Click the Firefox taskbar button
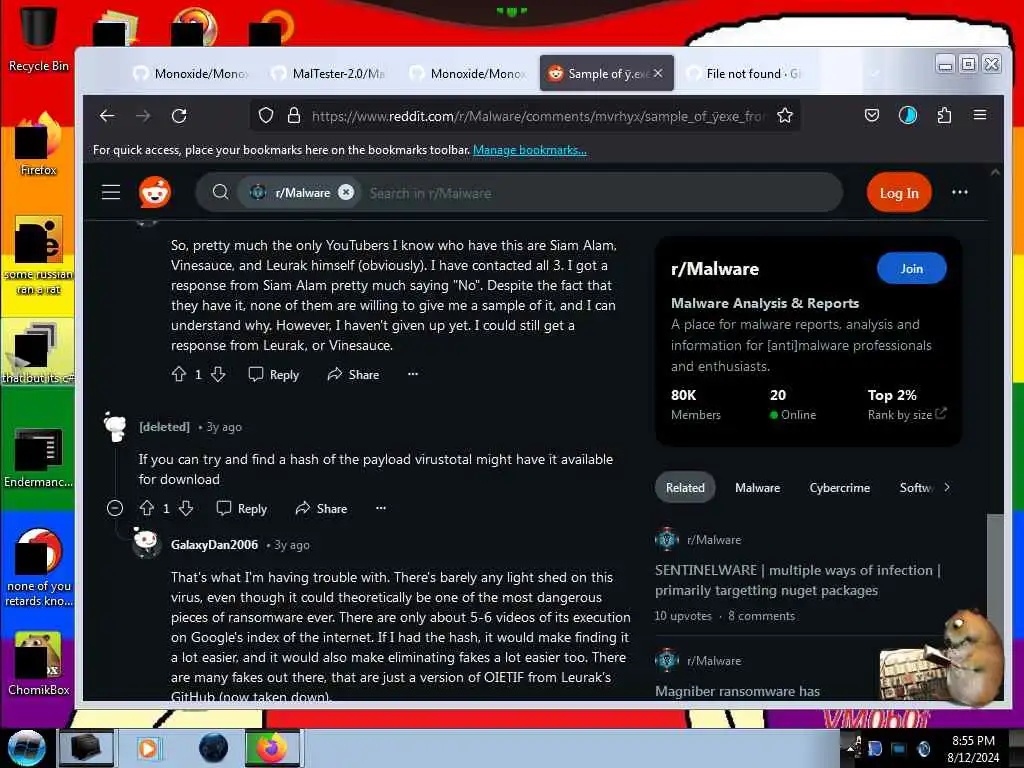Image resolution: width=1024 pixels, height=768 pixels. (x=272, y=748)
